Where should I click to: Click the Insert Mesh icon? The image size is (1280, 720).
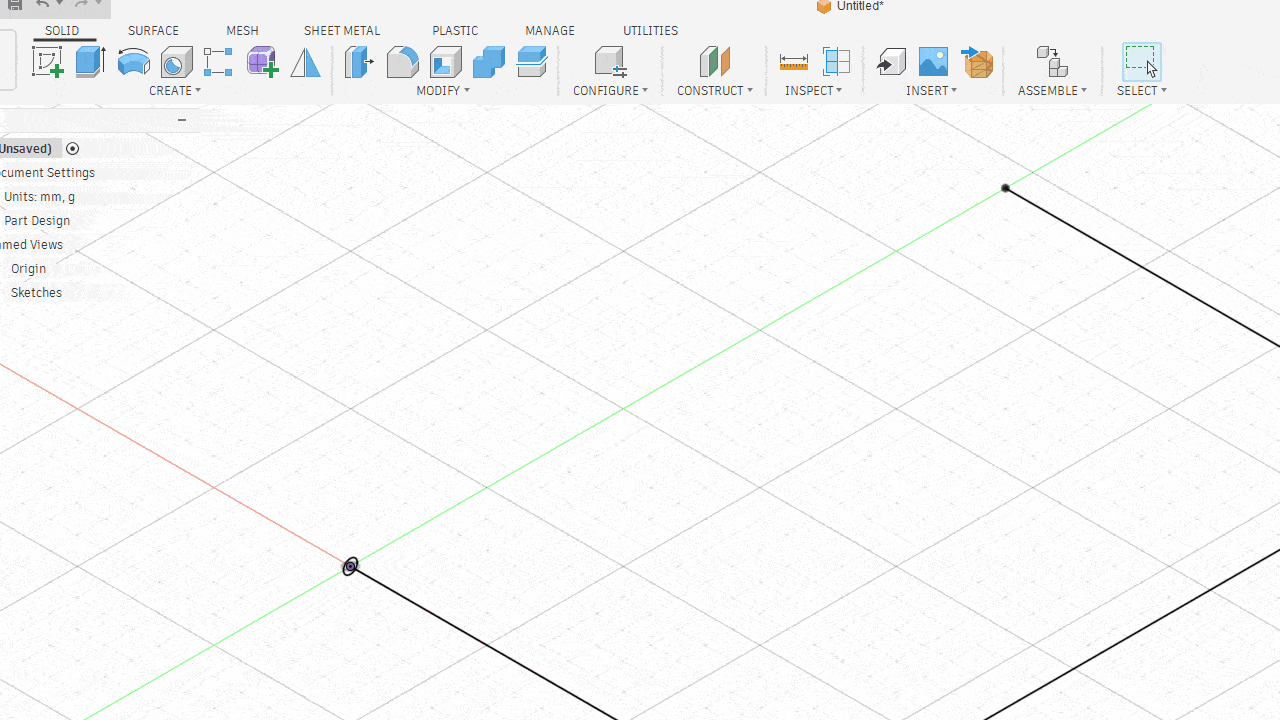(x=977, y=62)
